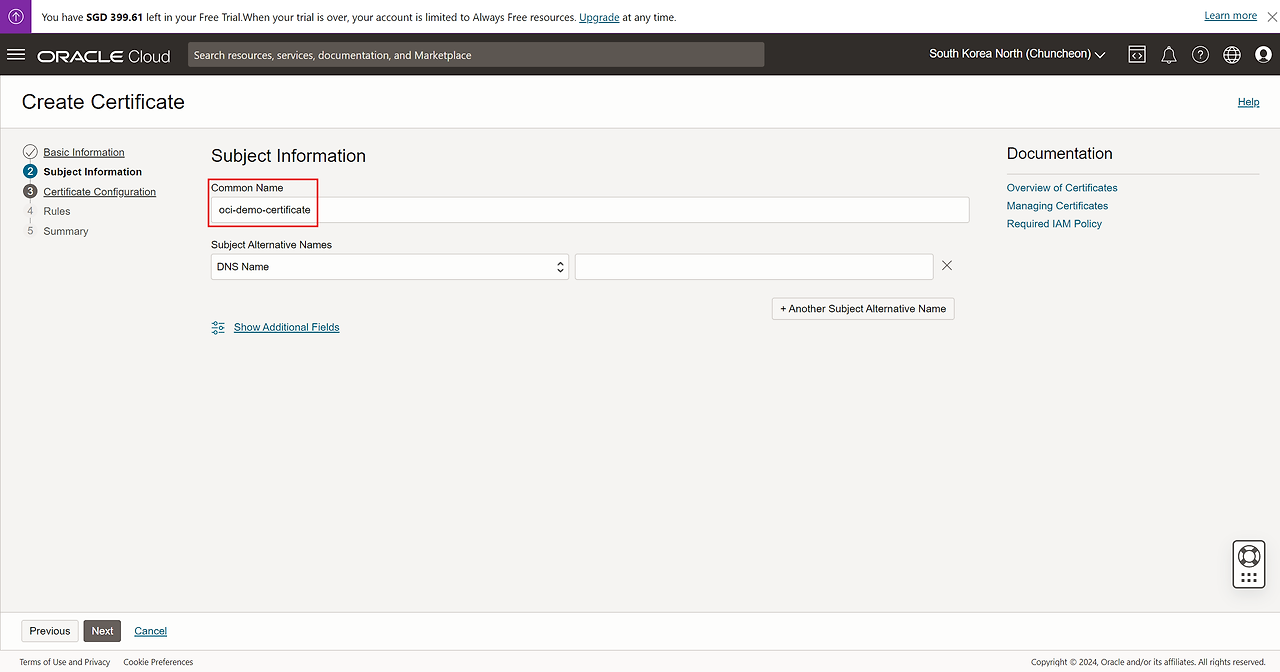Open the hamburger navigation menu
Viewport: 1280px width, 672px height.
[x=15, y=55]
